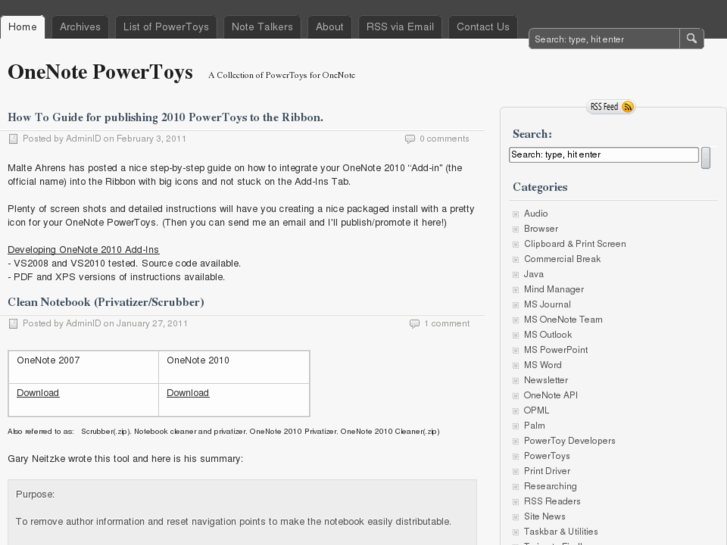This screenshot has height=545, width=727.
Task: Open the OPML category
Action: point(536,410)
